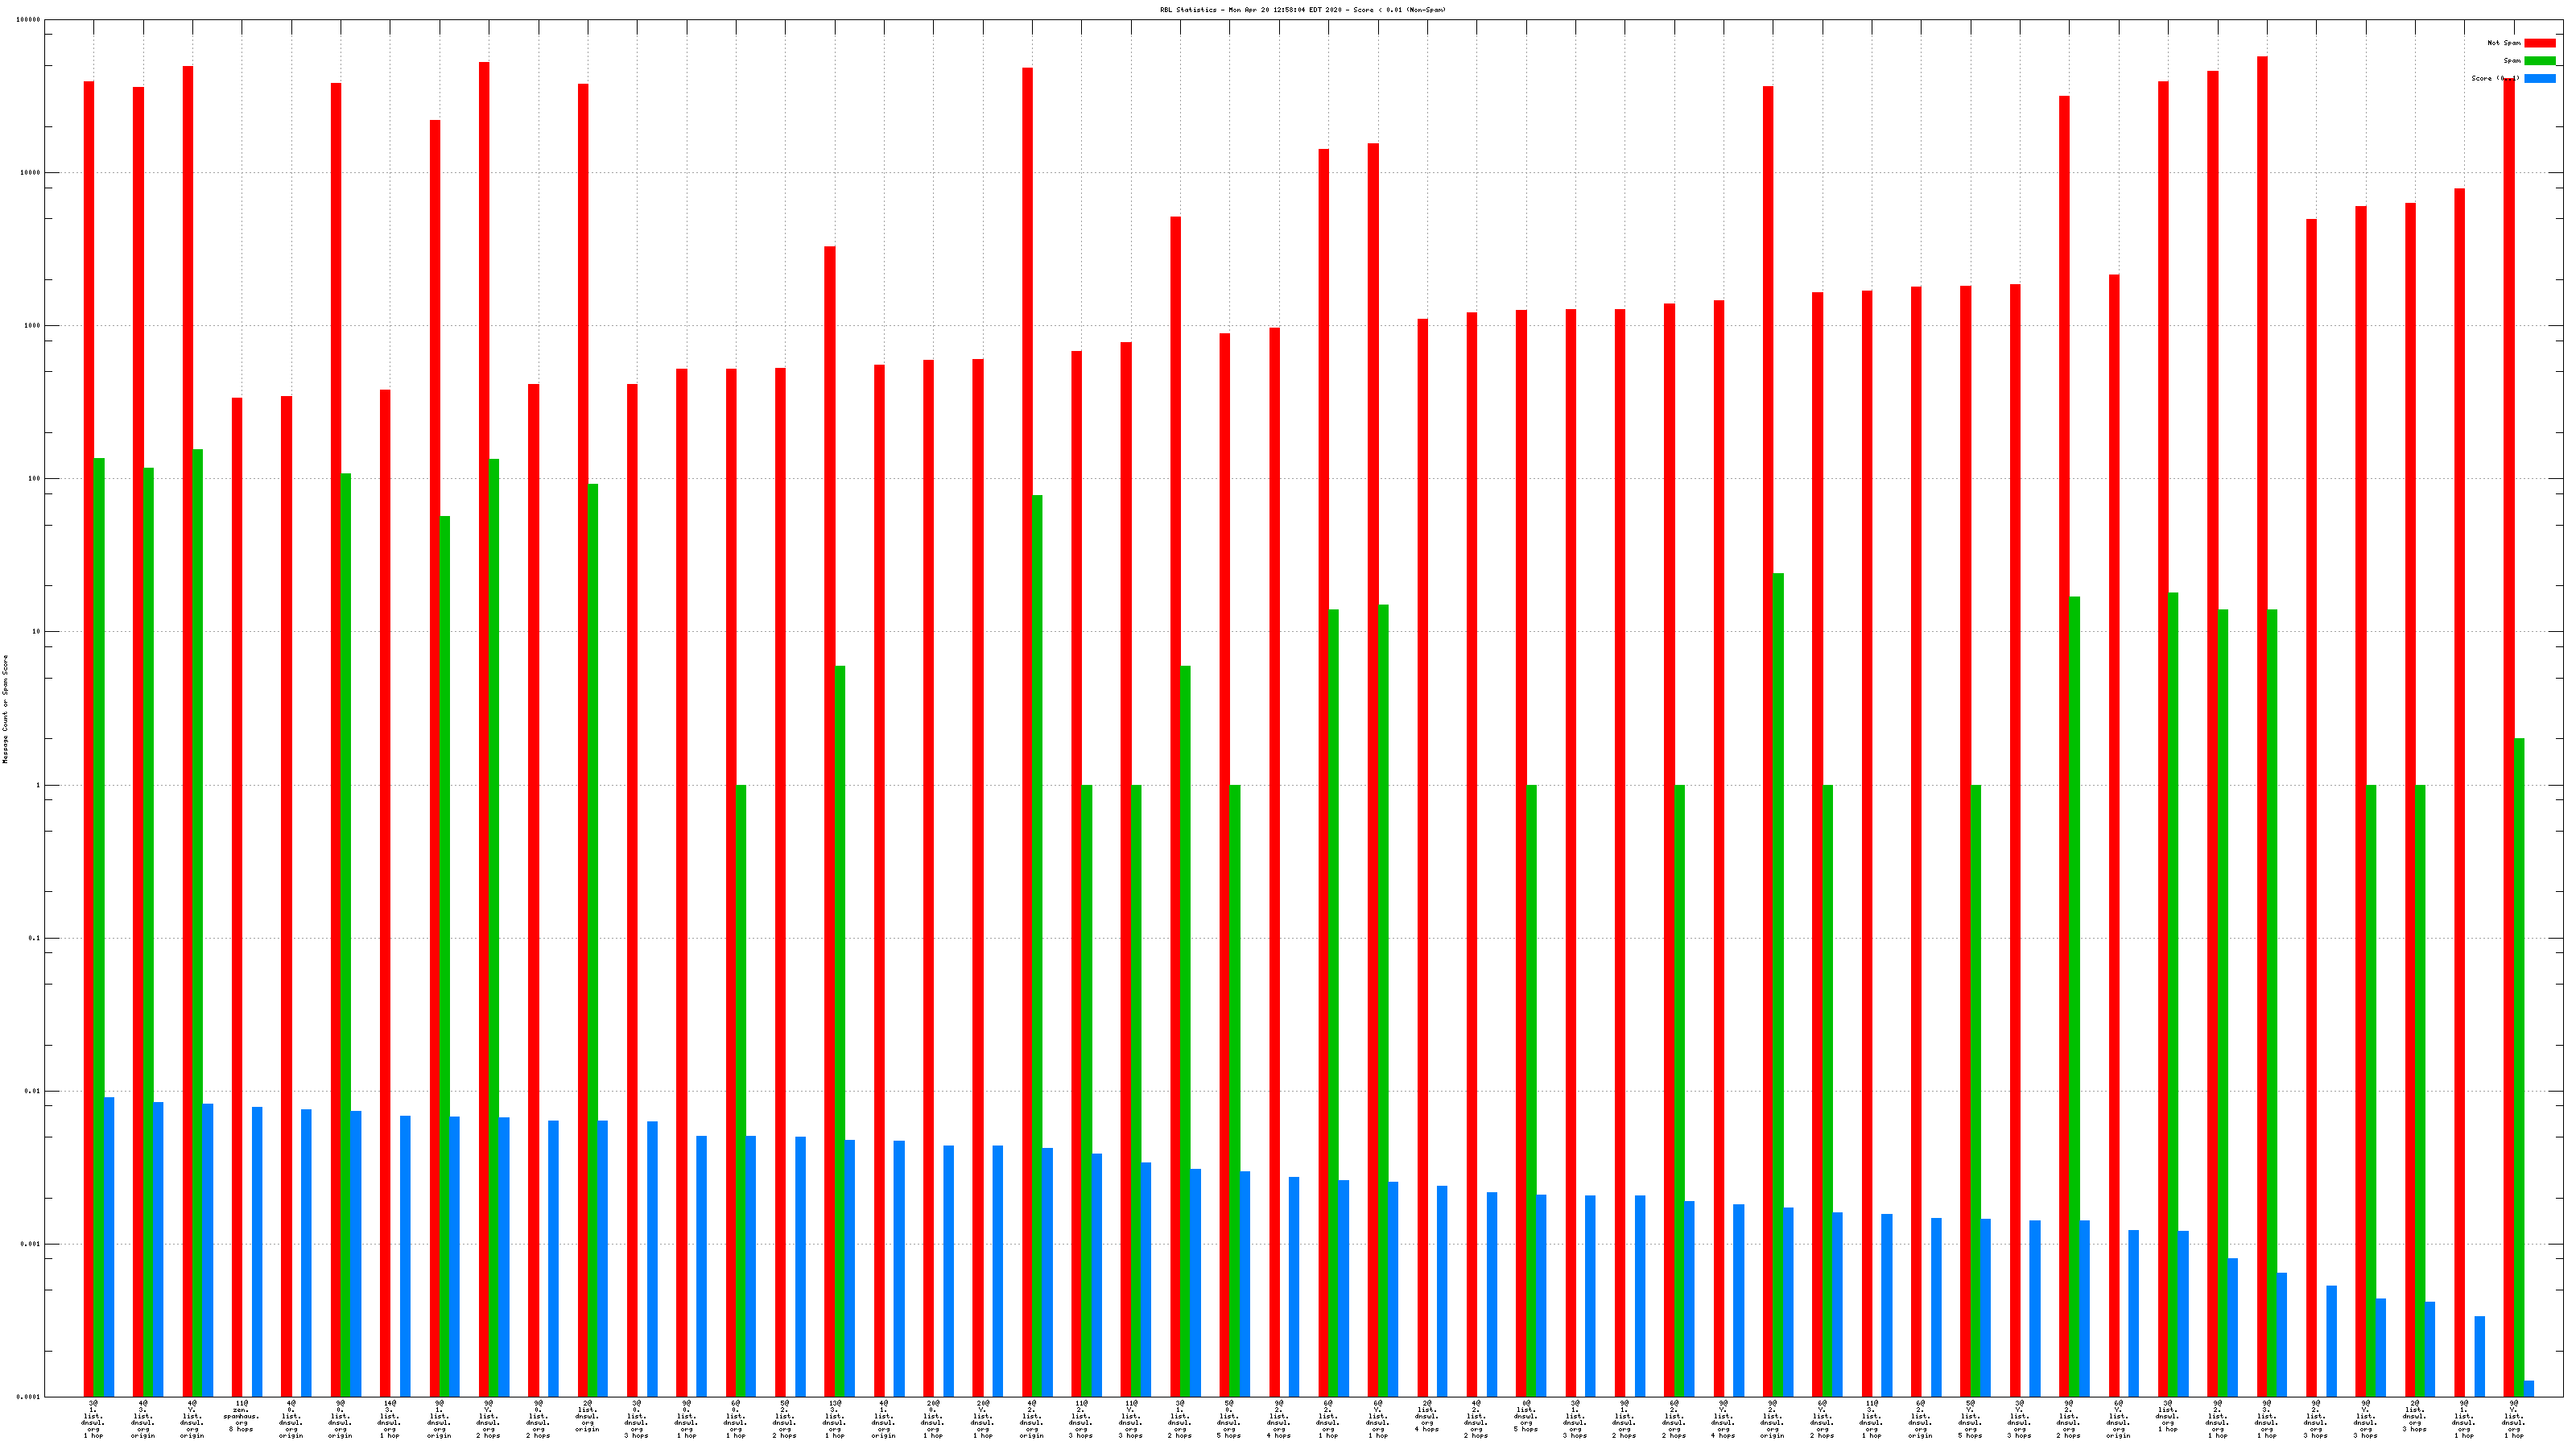Click the RBL Statistics chart title
This screenshot has height=1449, width=2576.
point(1302,10)
